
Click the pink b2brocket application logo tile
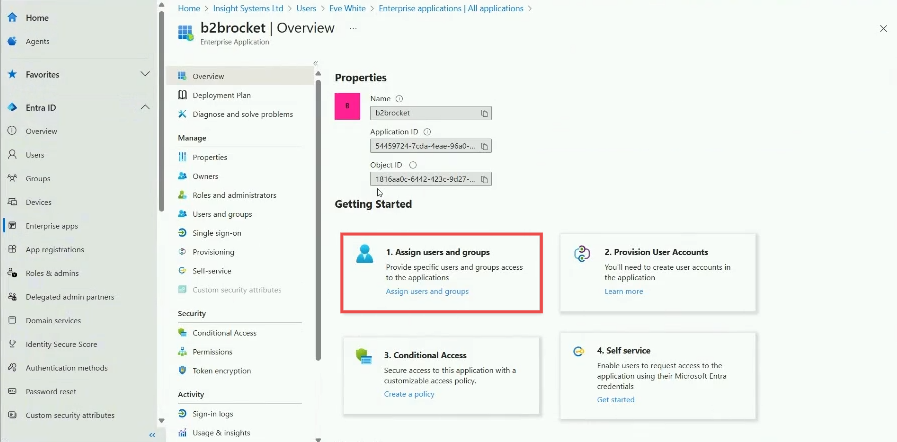tap(348, 105)
